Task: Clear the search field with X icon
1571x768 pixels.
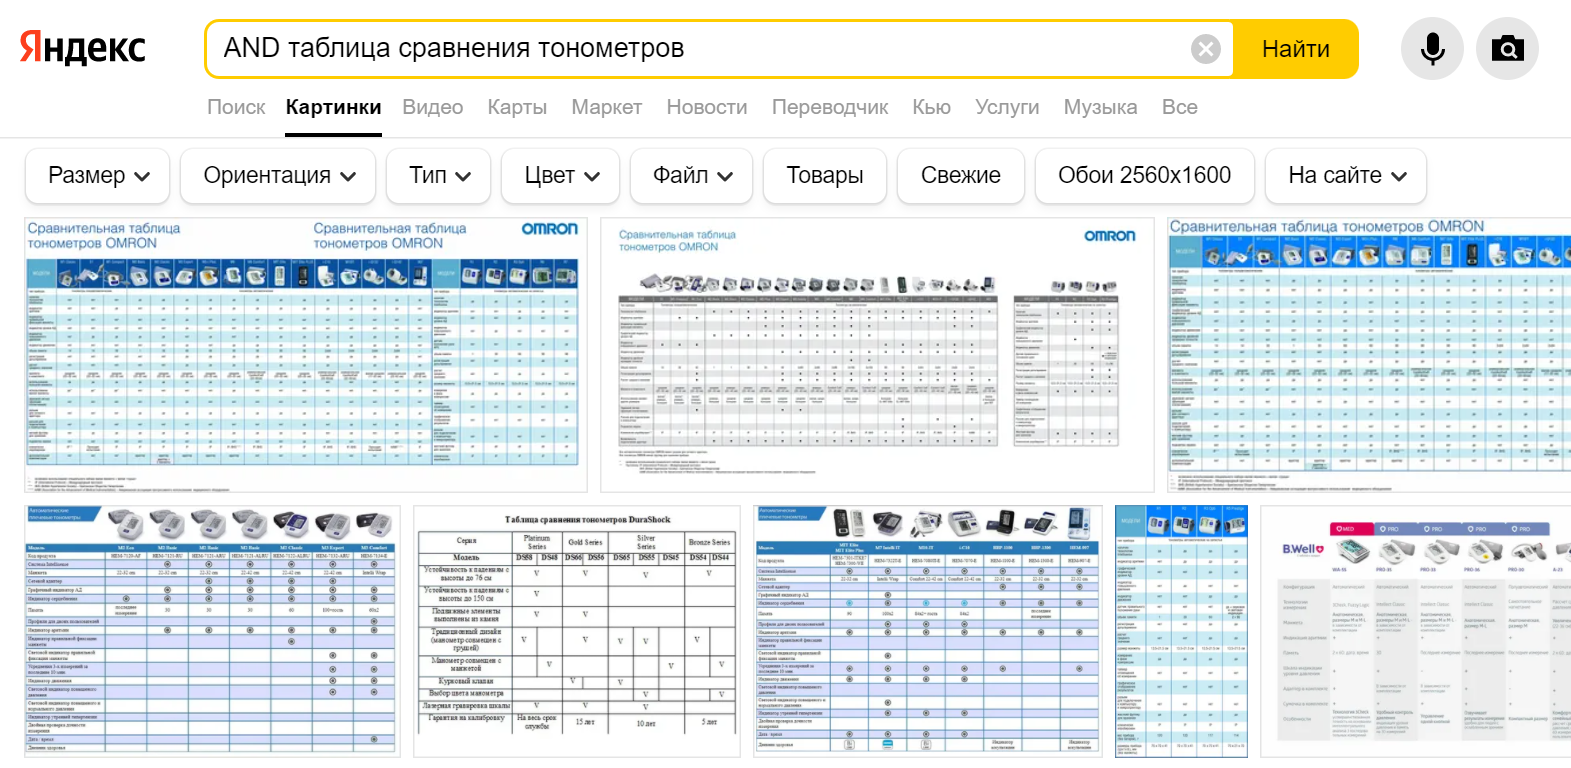Action: (1206, 49)
